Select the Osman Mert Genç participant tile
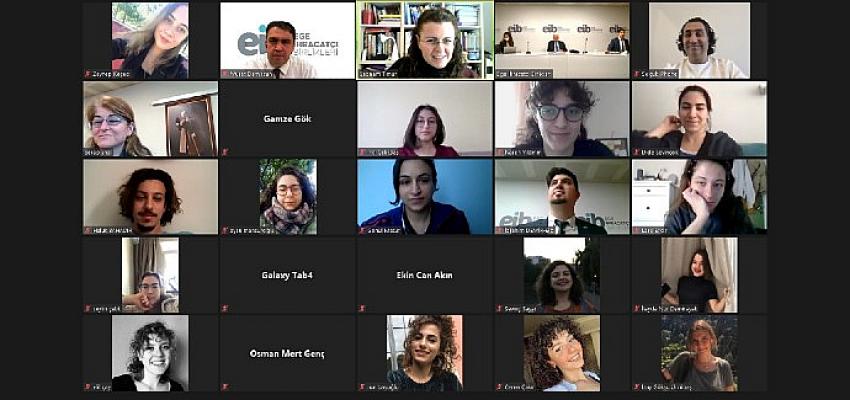 [287, 353]
